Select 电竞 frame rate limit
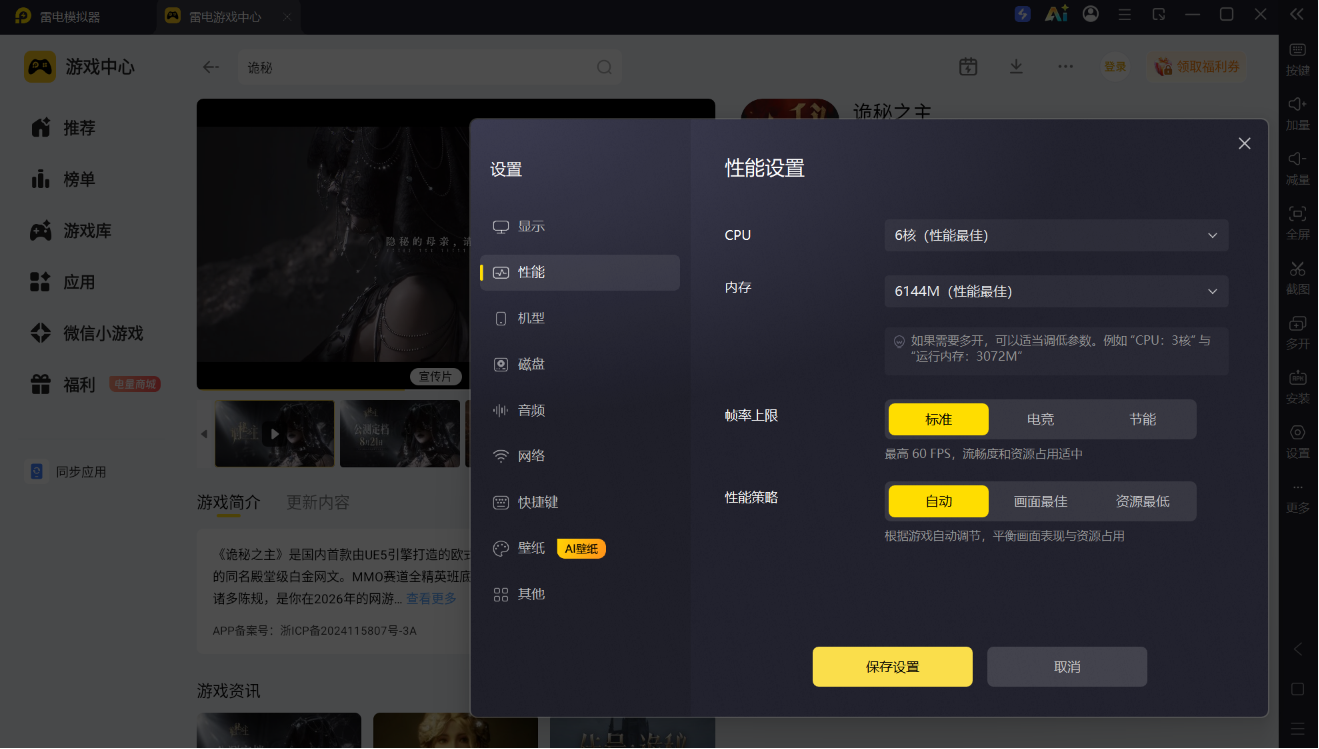This screenshot has height=749, width=1319. click(1040, 420)
